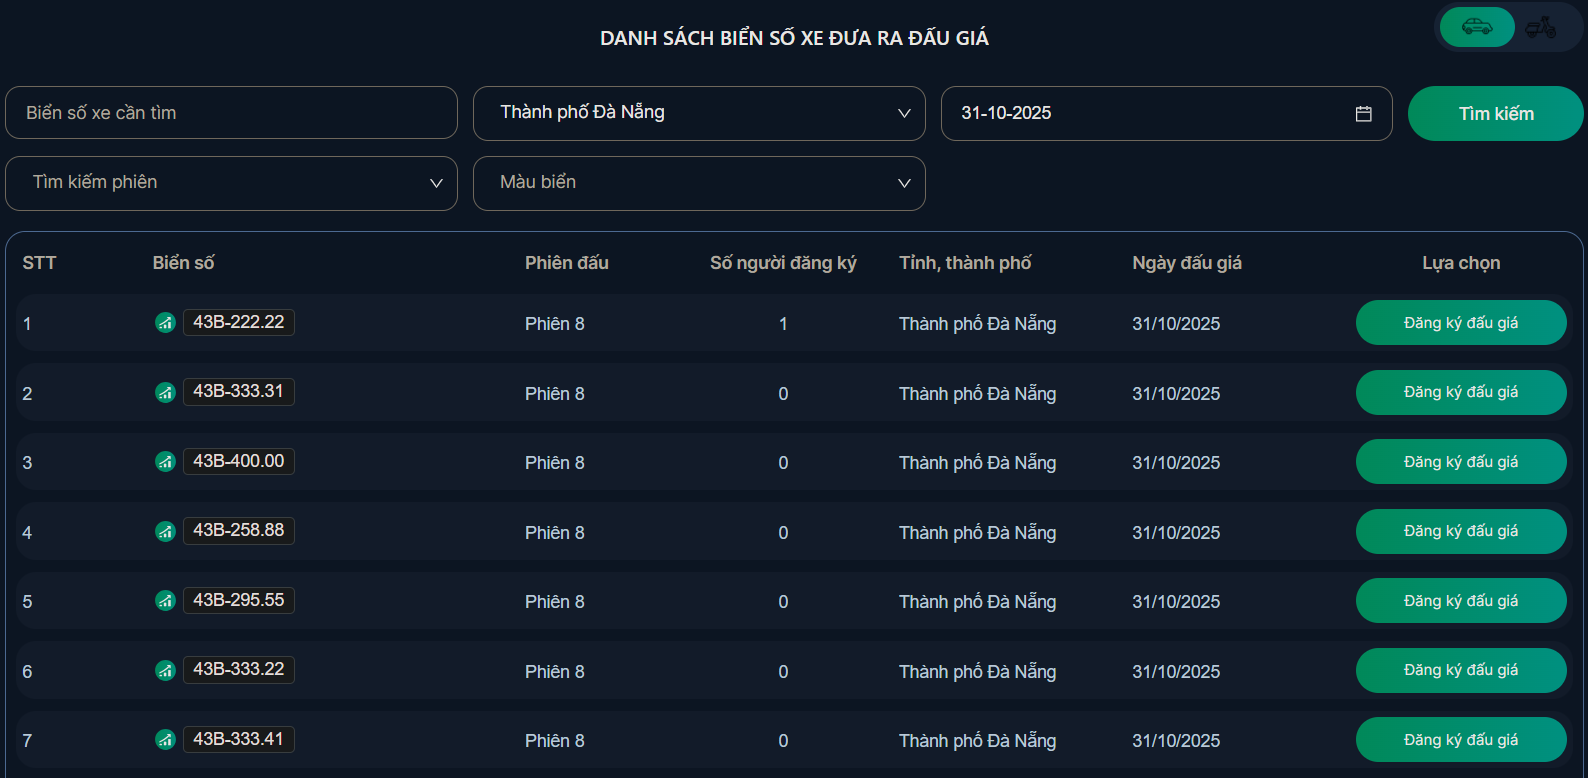Image resolution: width=1588 pixels, height=778 pixels.
Task: Click auction icon beside plate 43B-222.22
Action: pyautogui.click(x=165, y=323)
